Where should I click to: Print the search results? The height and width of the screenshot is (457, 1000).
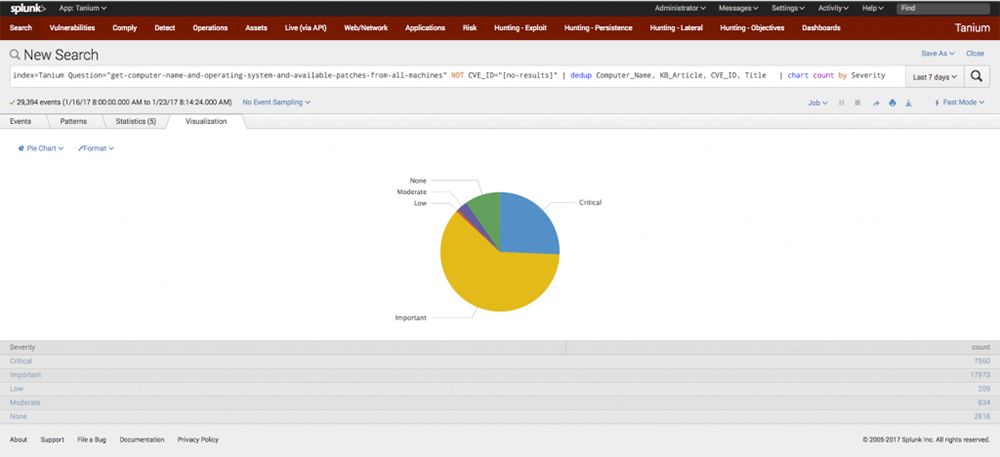[x=892, y=103]
